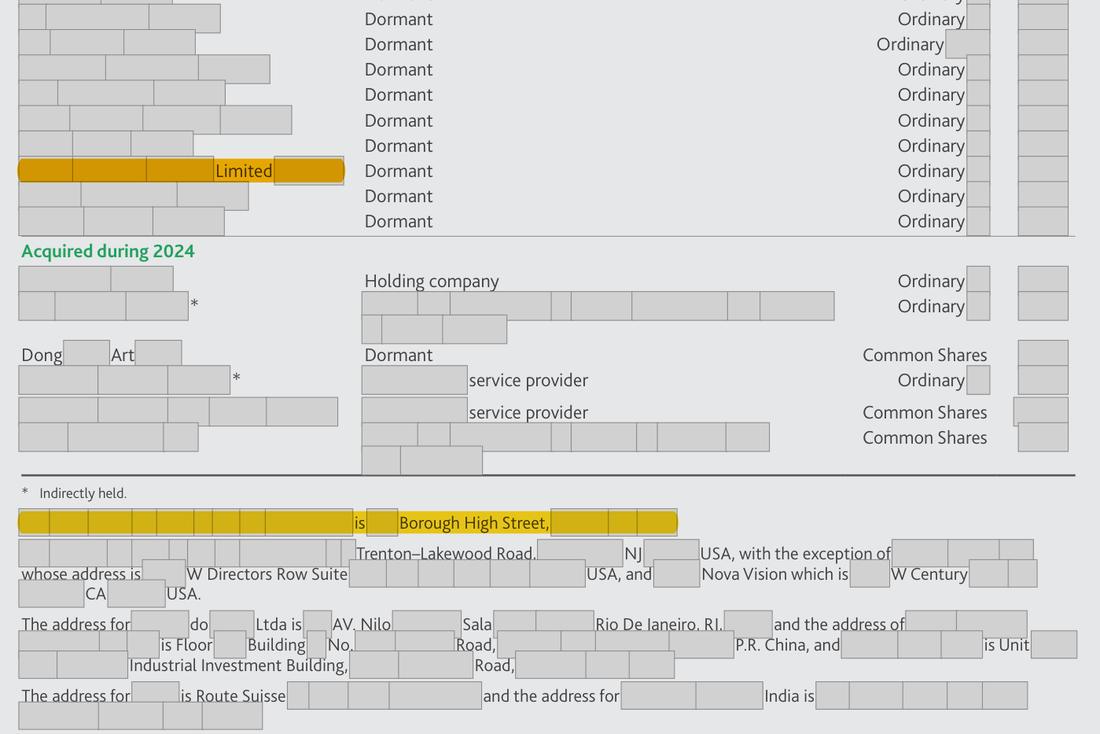Click the highlighted 'Borough High Street,' text
The image size is (1100, 734).
(x=474, y=523)
